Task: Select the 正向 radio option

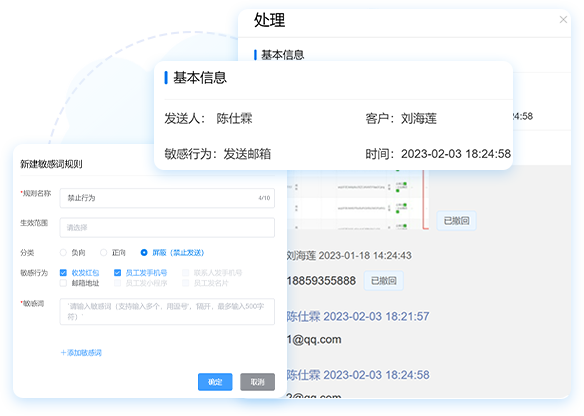Action: pos(104,253)
